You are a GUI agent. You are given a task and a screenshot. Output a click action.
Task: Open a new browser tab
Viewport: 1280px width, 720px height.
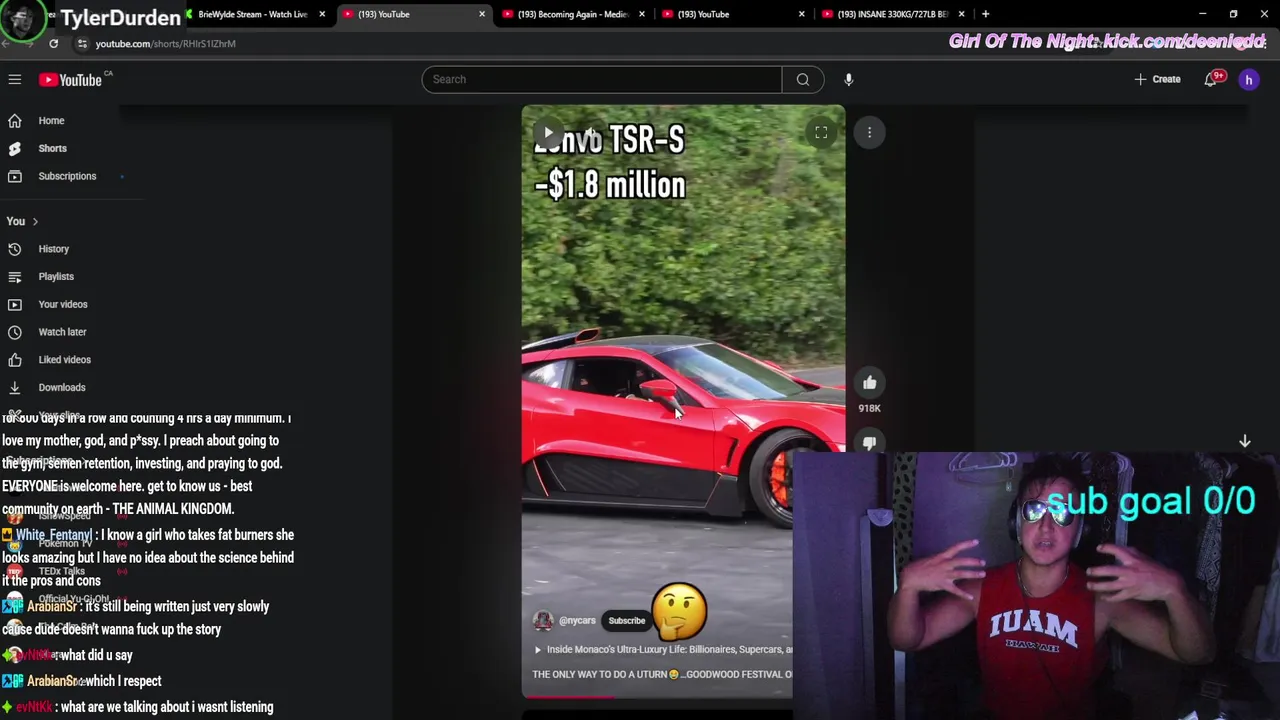click(985, 14)
